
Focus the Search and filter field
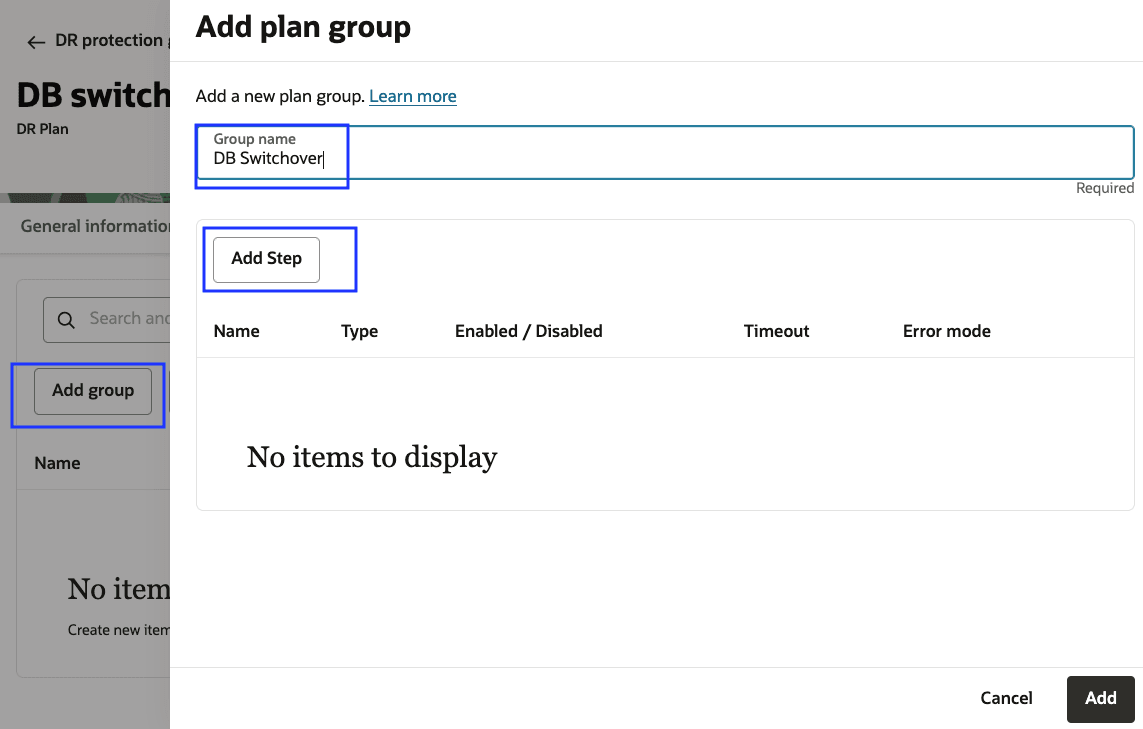[130, 319]
